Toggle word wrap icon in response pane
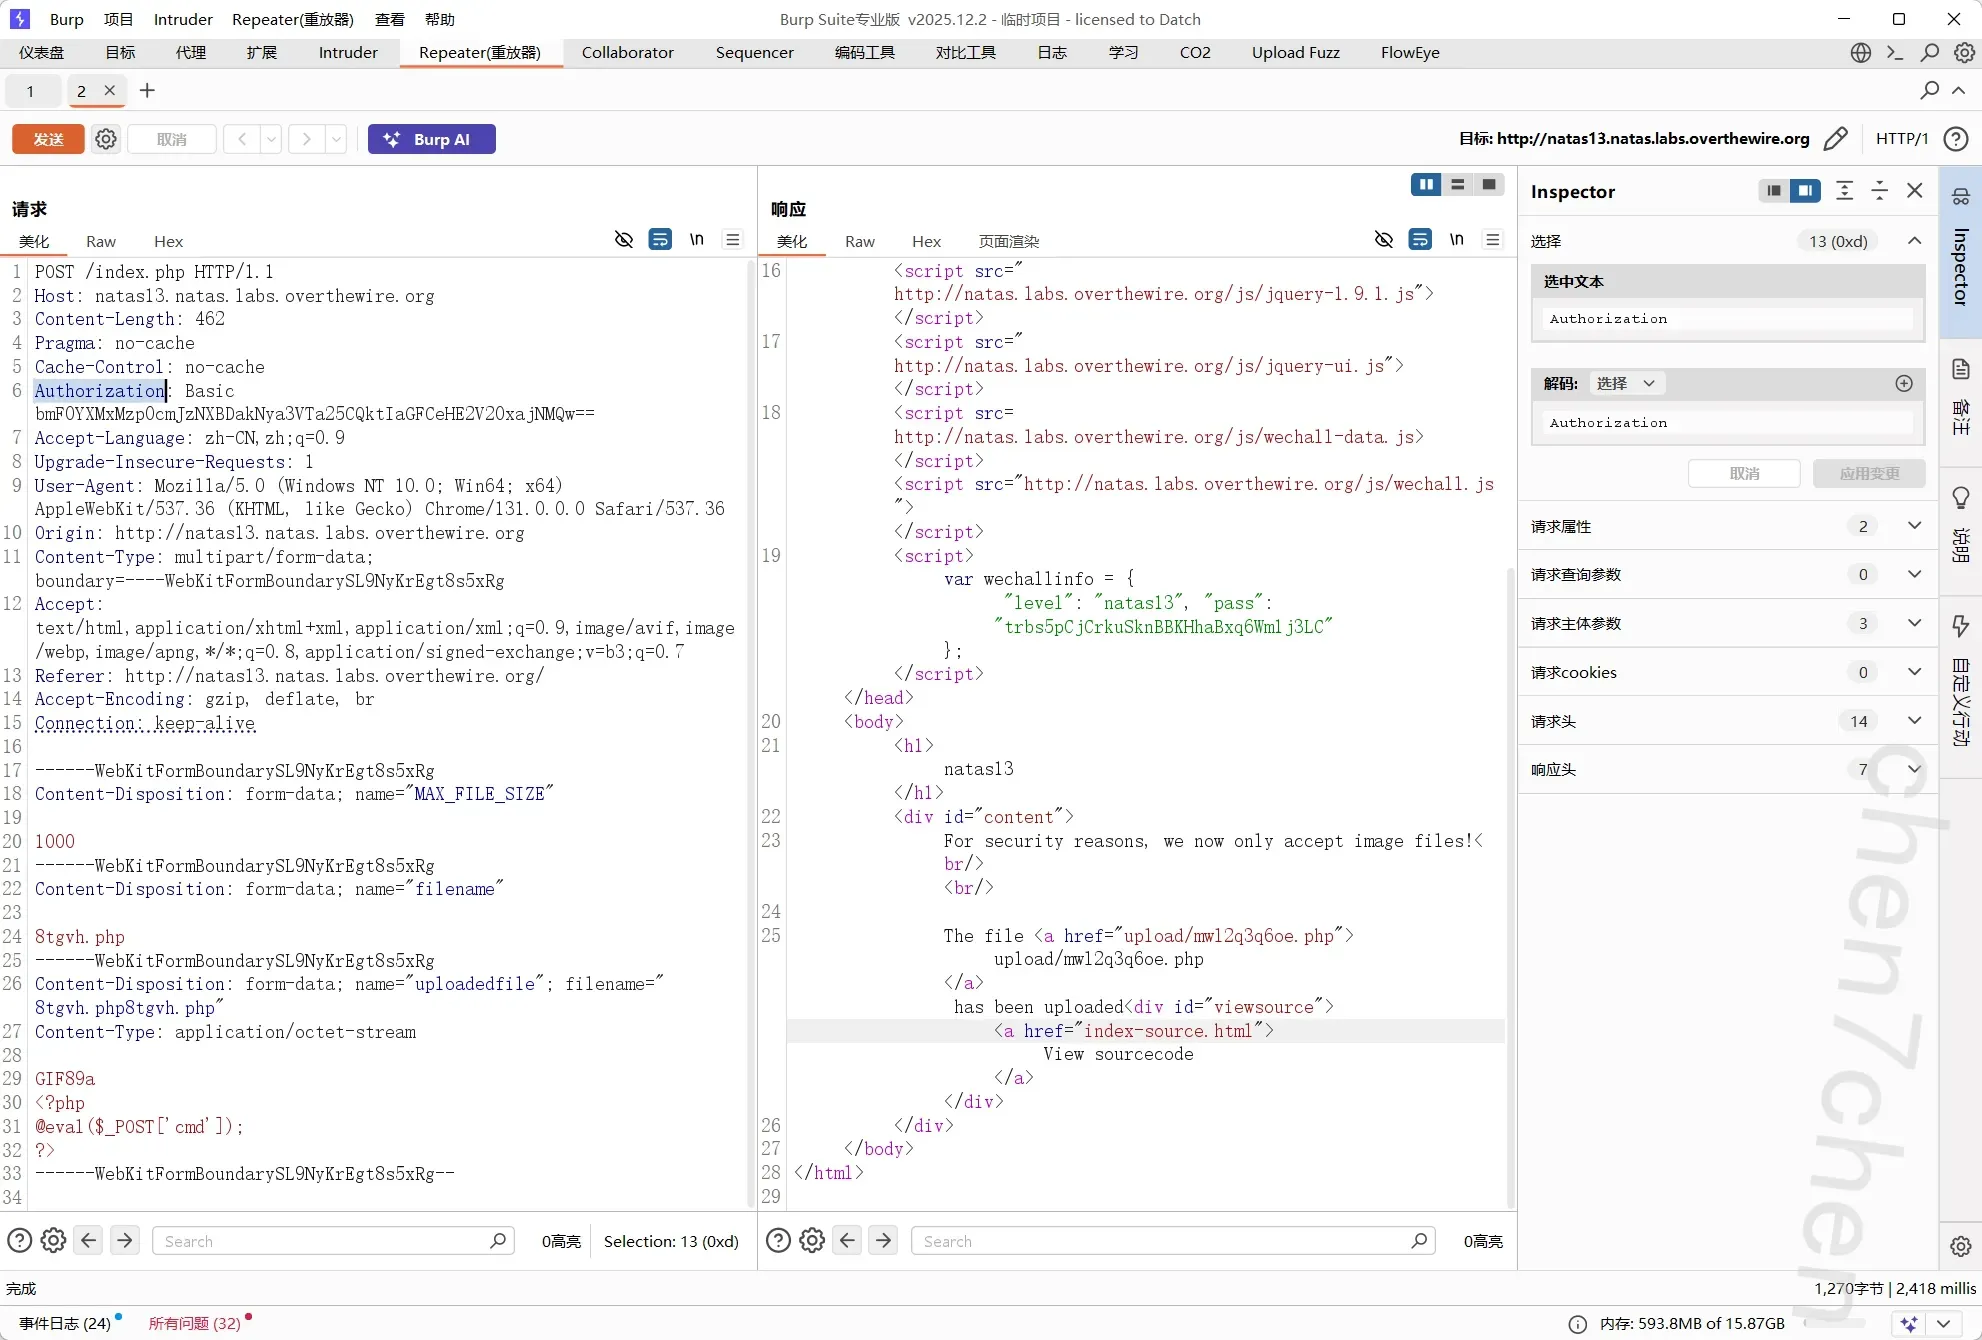 [x=1420, y=240]
